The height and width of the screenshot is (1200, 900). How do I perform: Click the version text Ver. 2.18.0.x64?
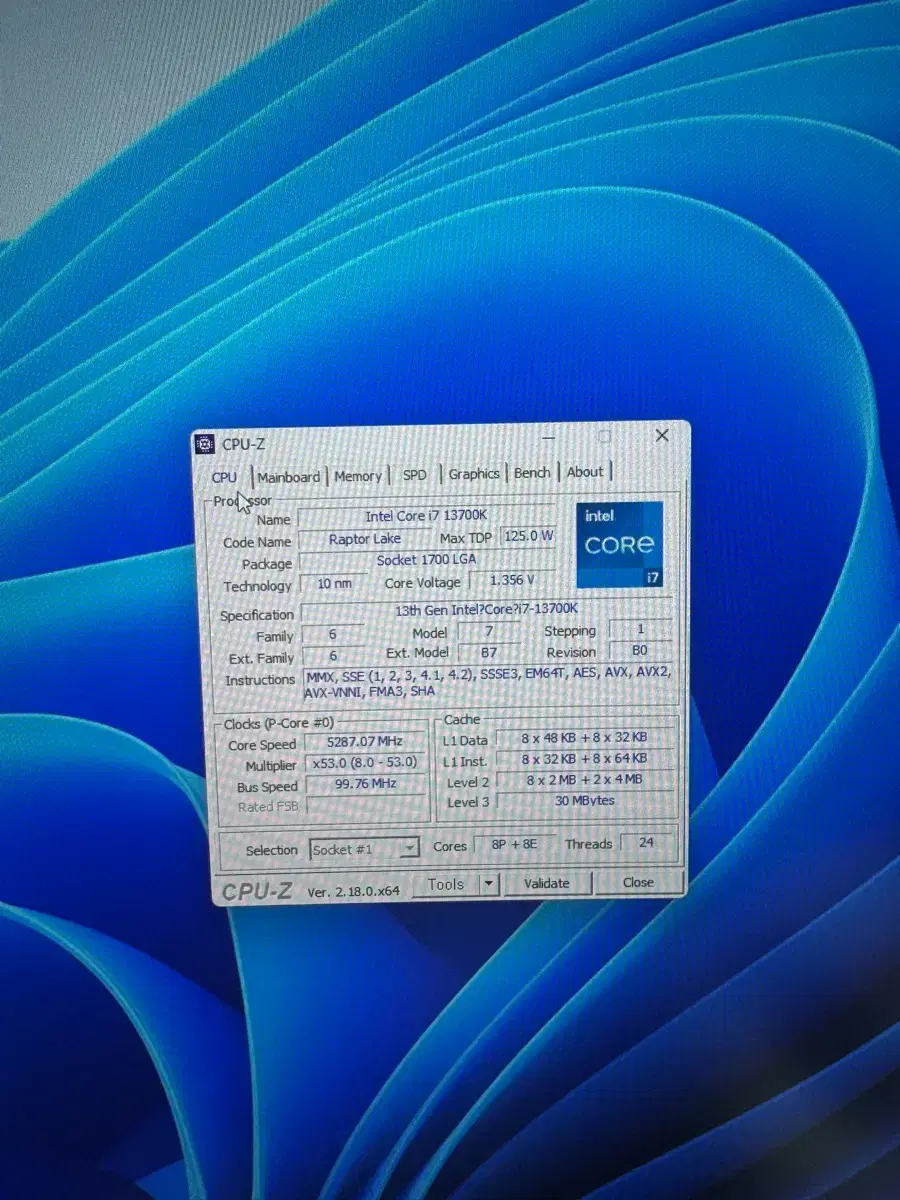point(353,891)
